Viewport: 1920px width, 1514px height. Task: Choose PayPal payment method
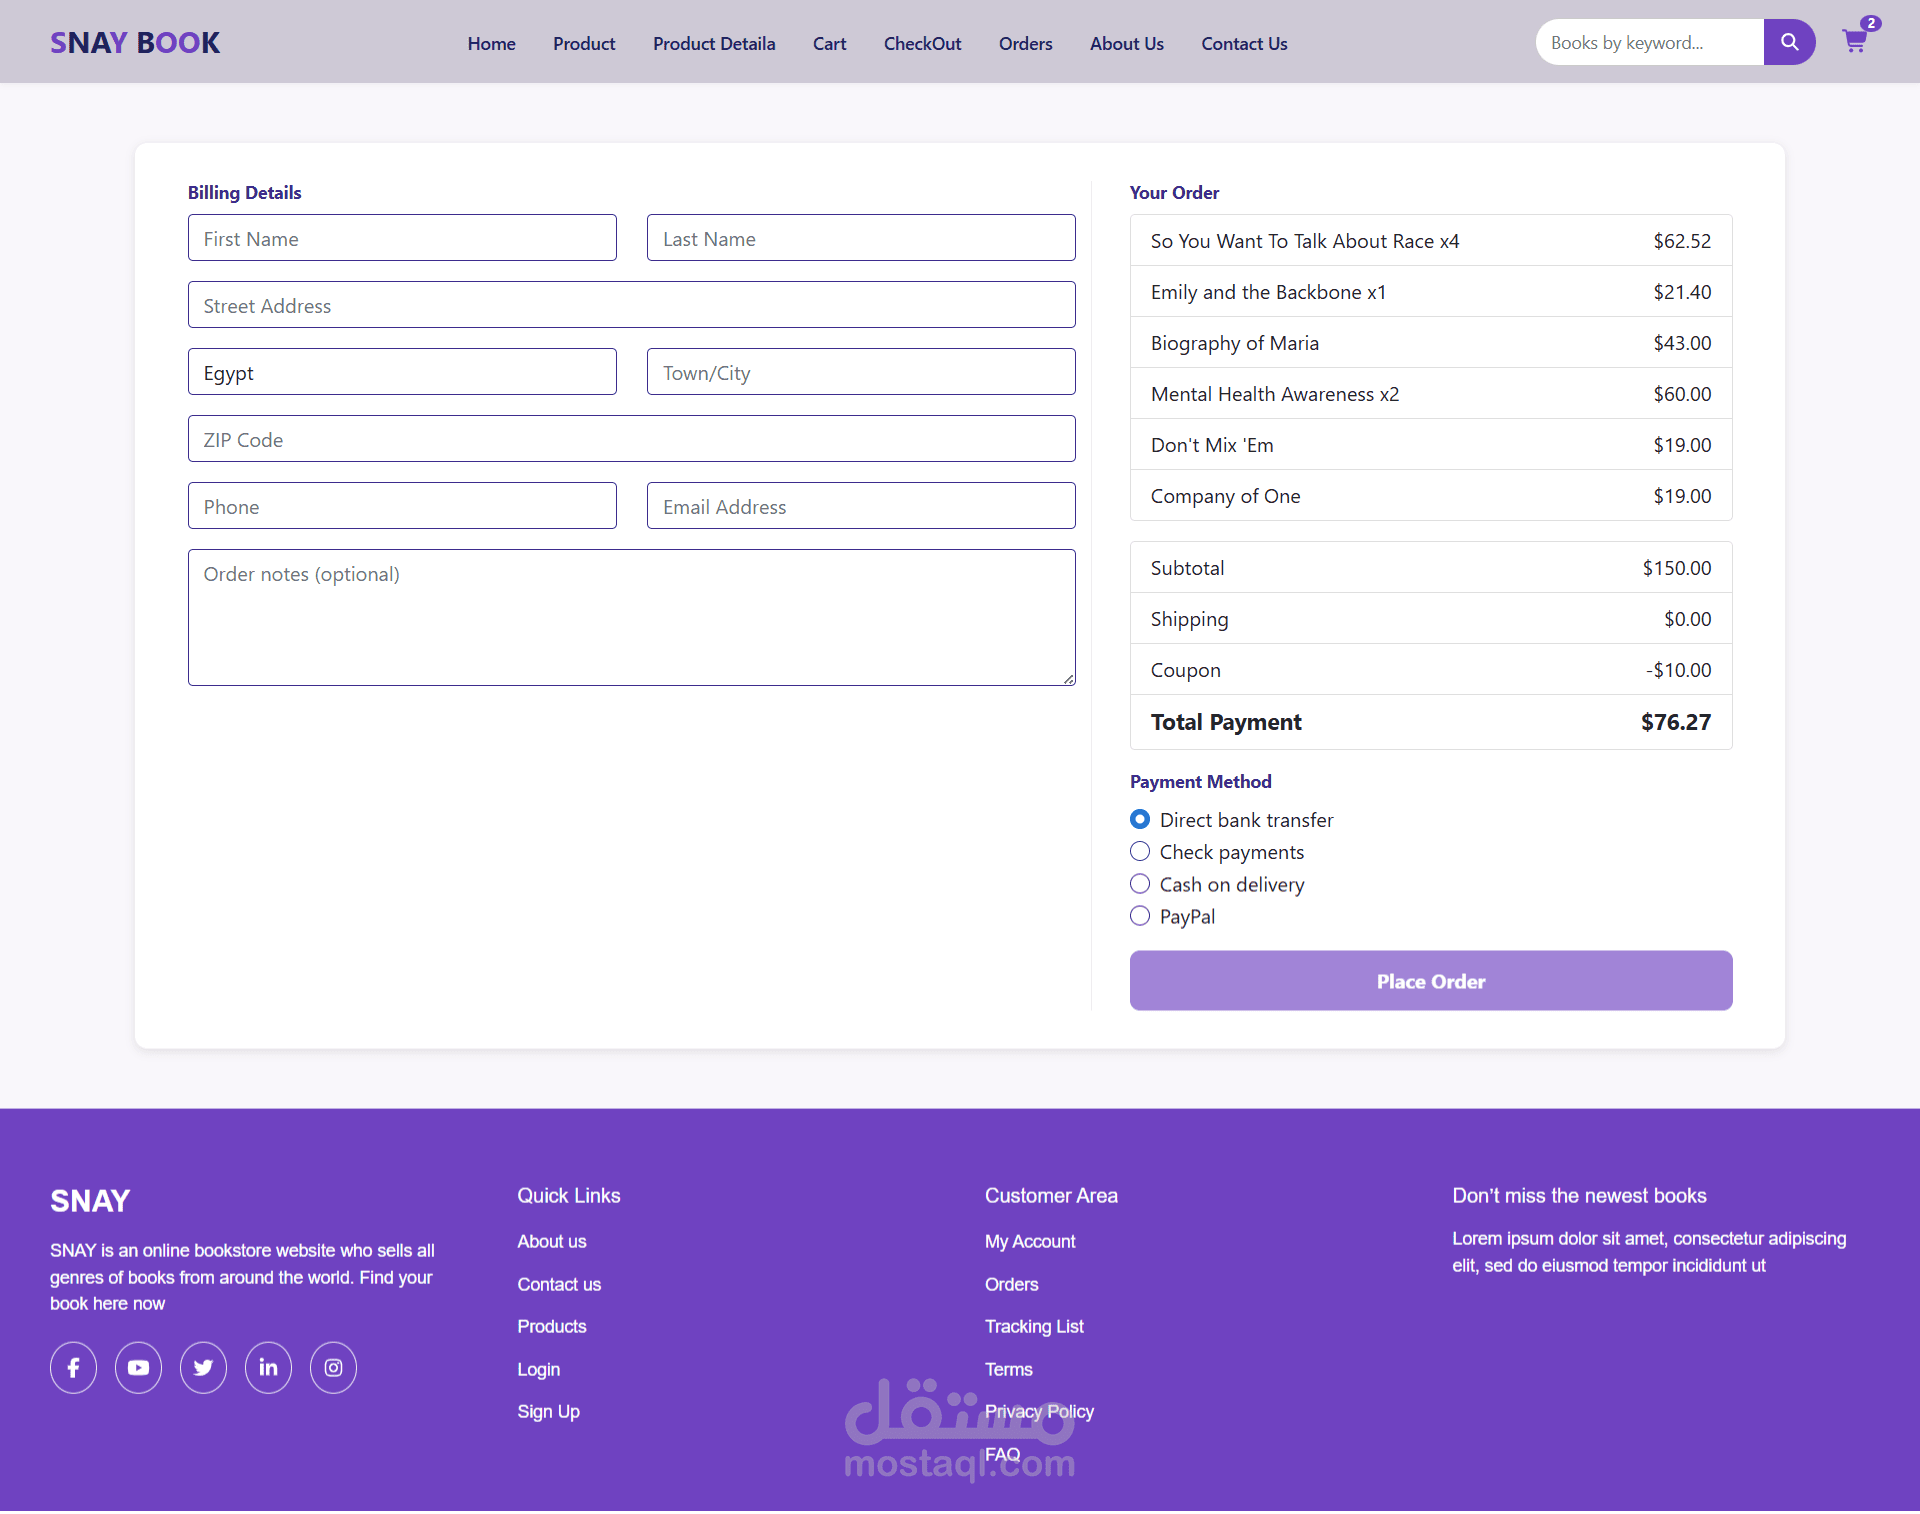1140,916
